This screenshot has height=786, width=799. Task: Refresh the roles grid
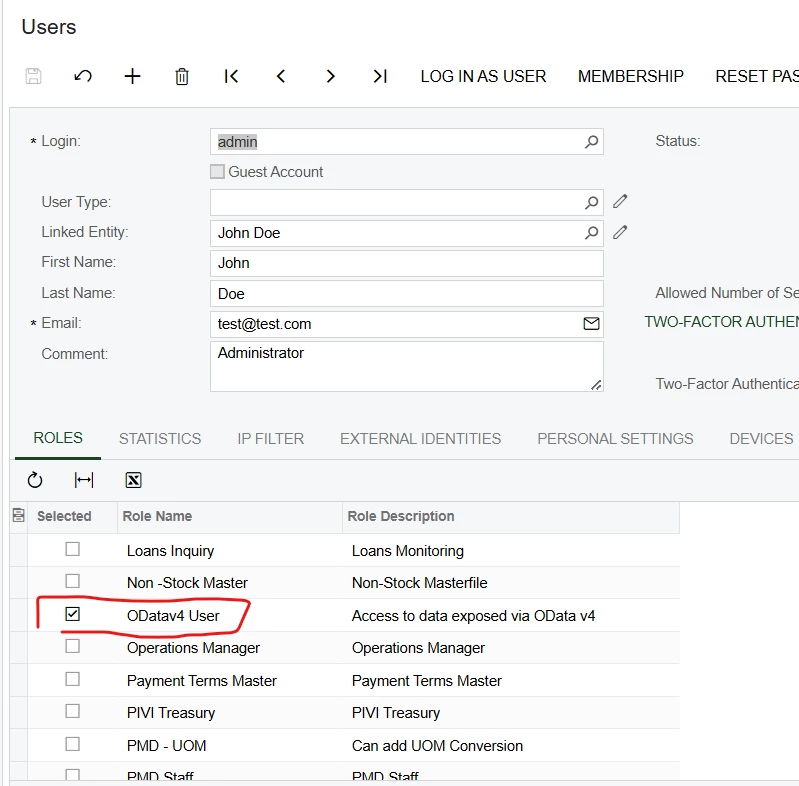click(x=35, y=480)
